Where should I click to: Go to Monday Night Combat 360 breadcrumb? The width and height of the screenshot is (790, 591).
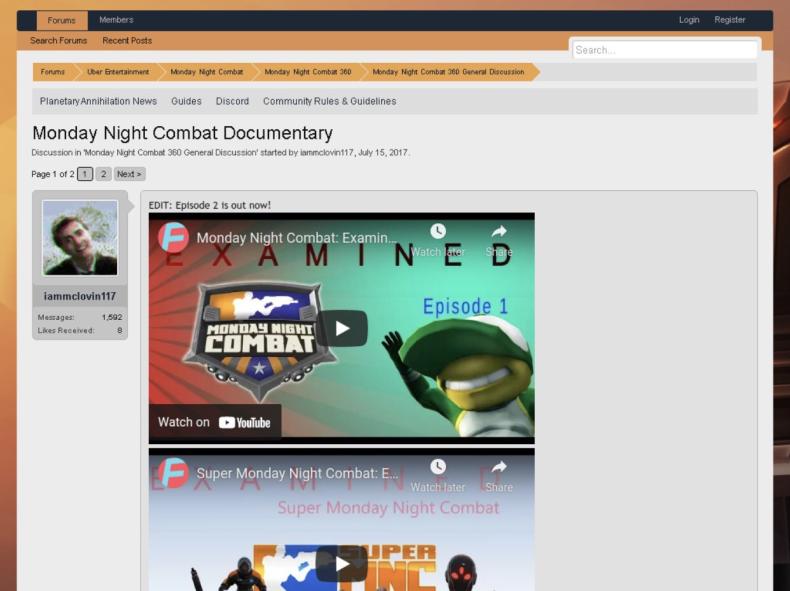[x=308, y=72]
